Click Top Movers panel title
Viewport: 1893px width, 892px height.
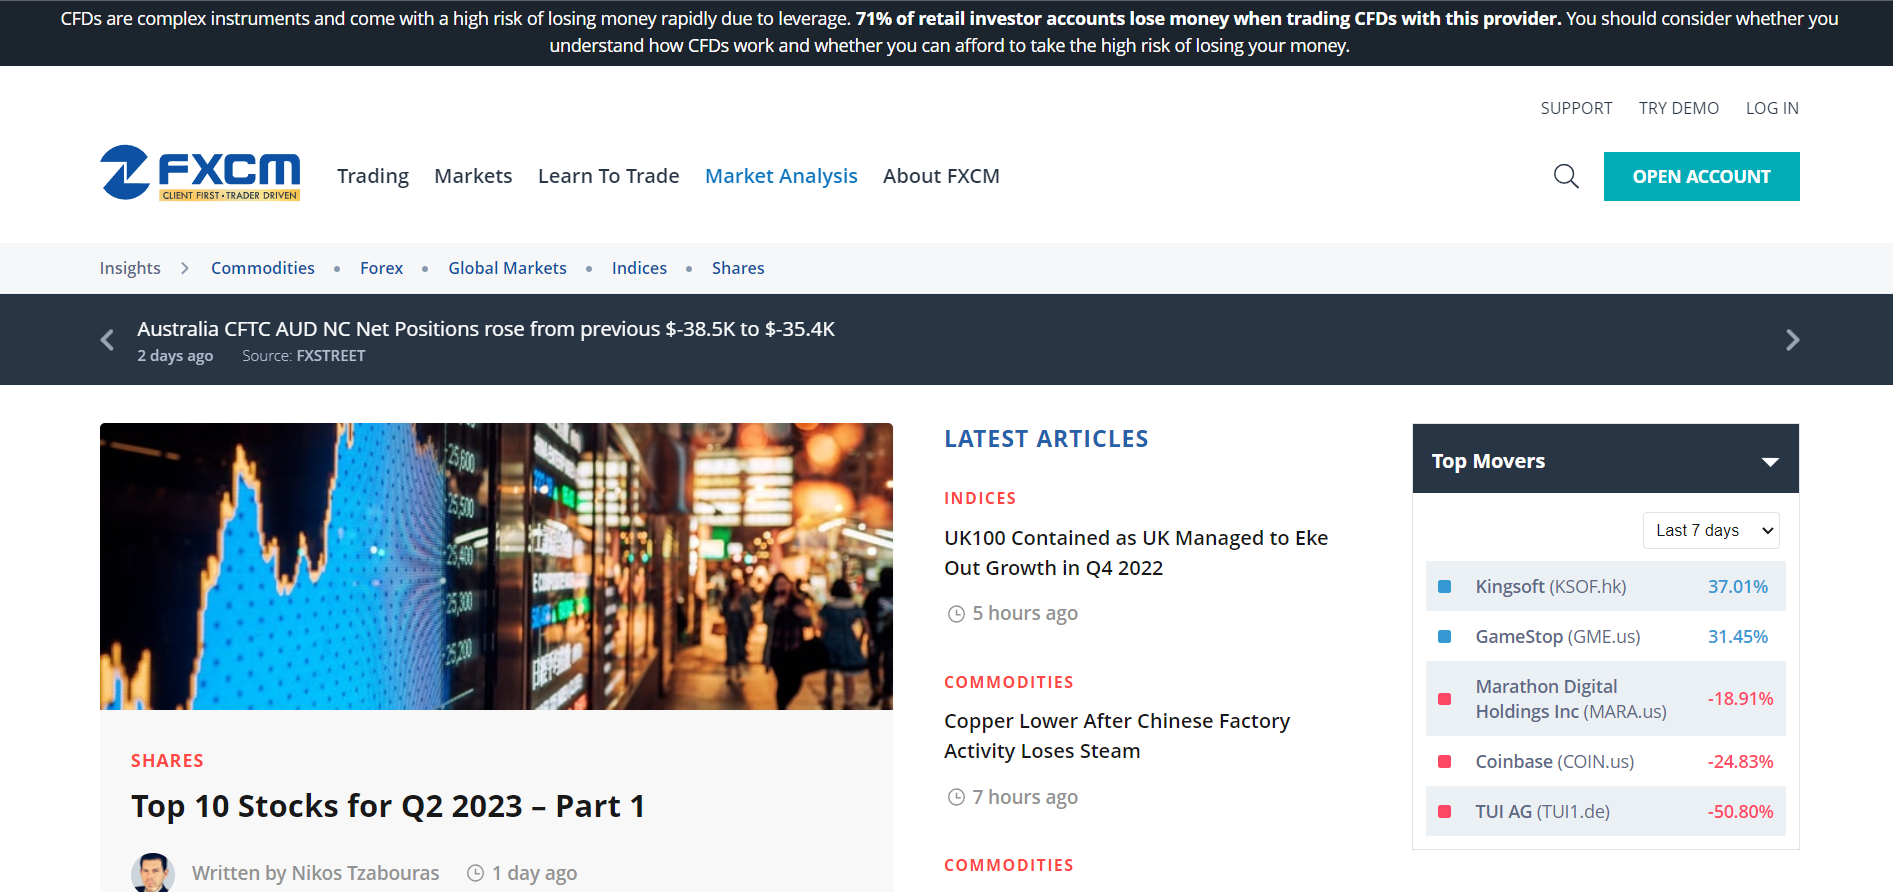pyautogui.click(x=1488, y=461)
